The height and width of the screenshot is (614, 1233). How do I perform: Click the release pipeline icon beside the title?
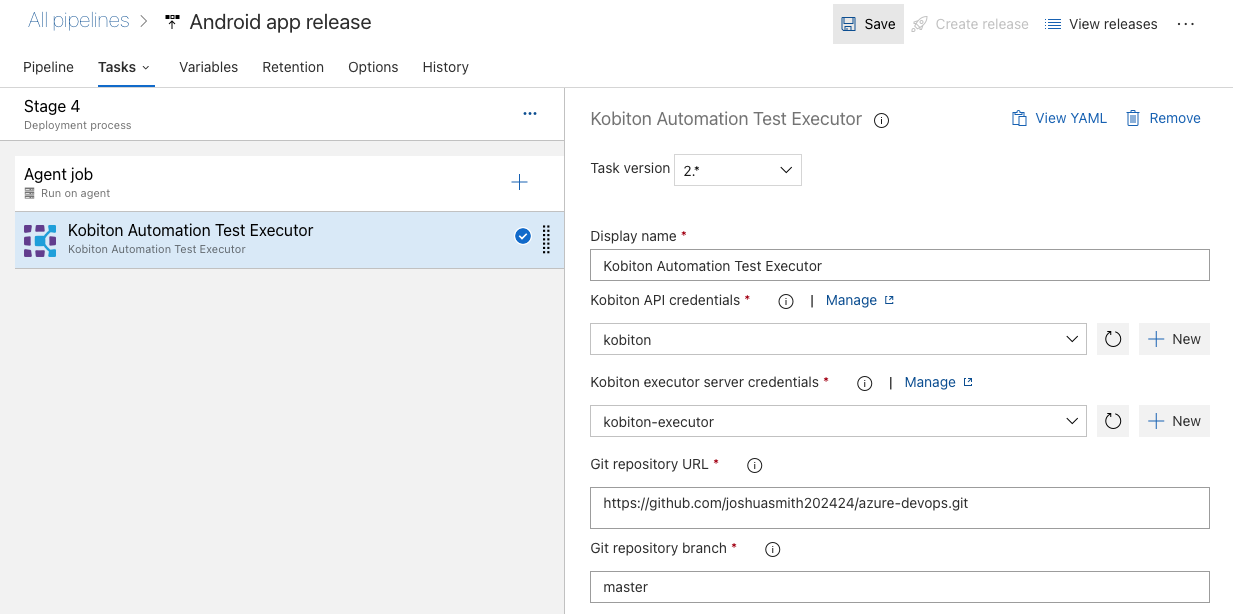(x=172, y=22)
